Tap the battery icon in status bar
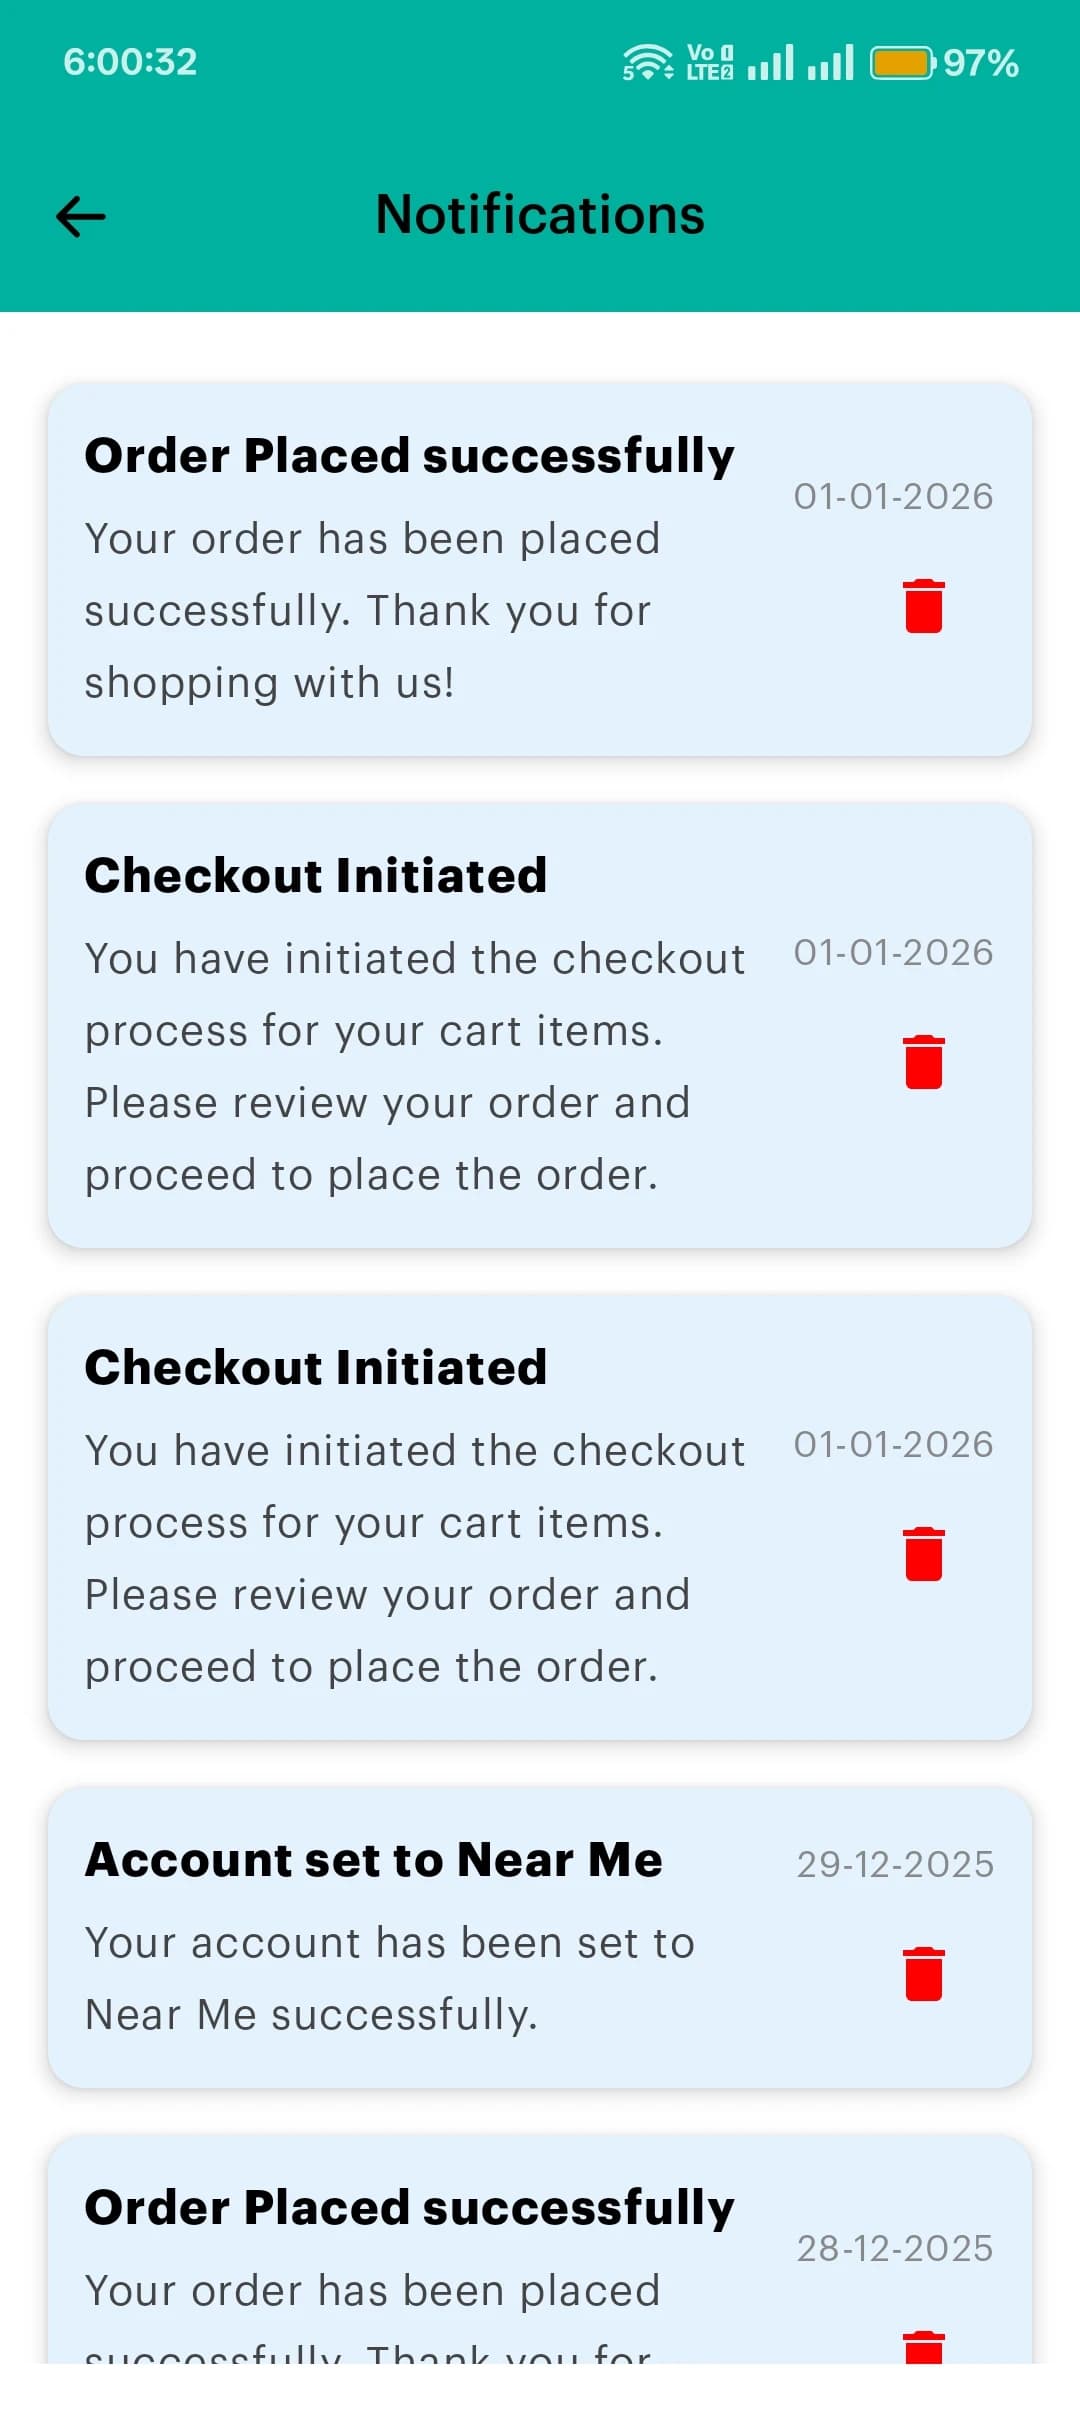The width and height of the screenshot is (1080, 2412). click(x=902, y=63)
